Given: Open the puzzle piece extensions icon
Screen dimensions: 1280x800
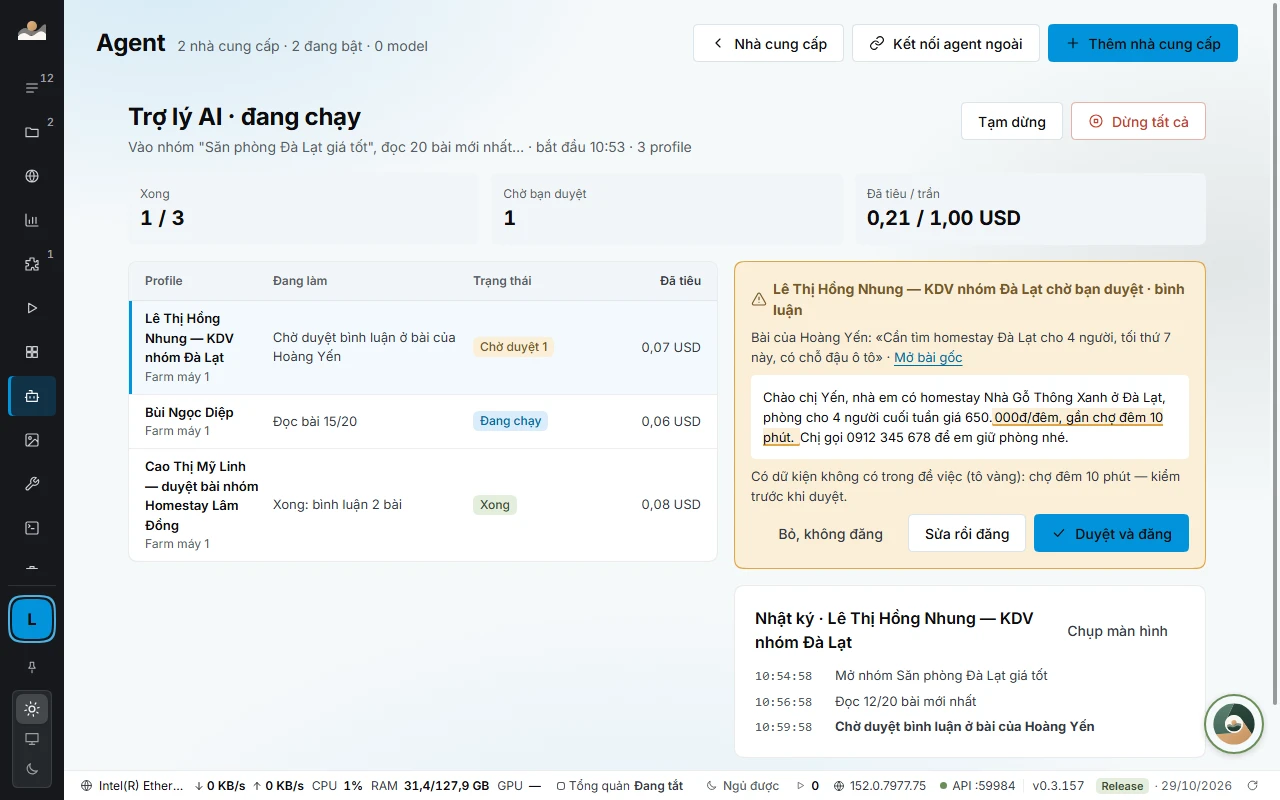Looking at the screenshot, I should click(x=32, y=264).
